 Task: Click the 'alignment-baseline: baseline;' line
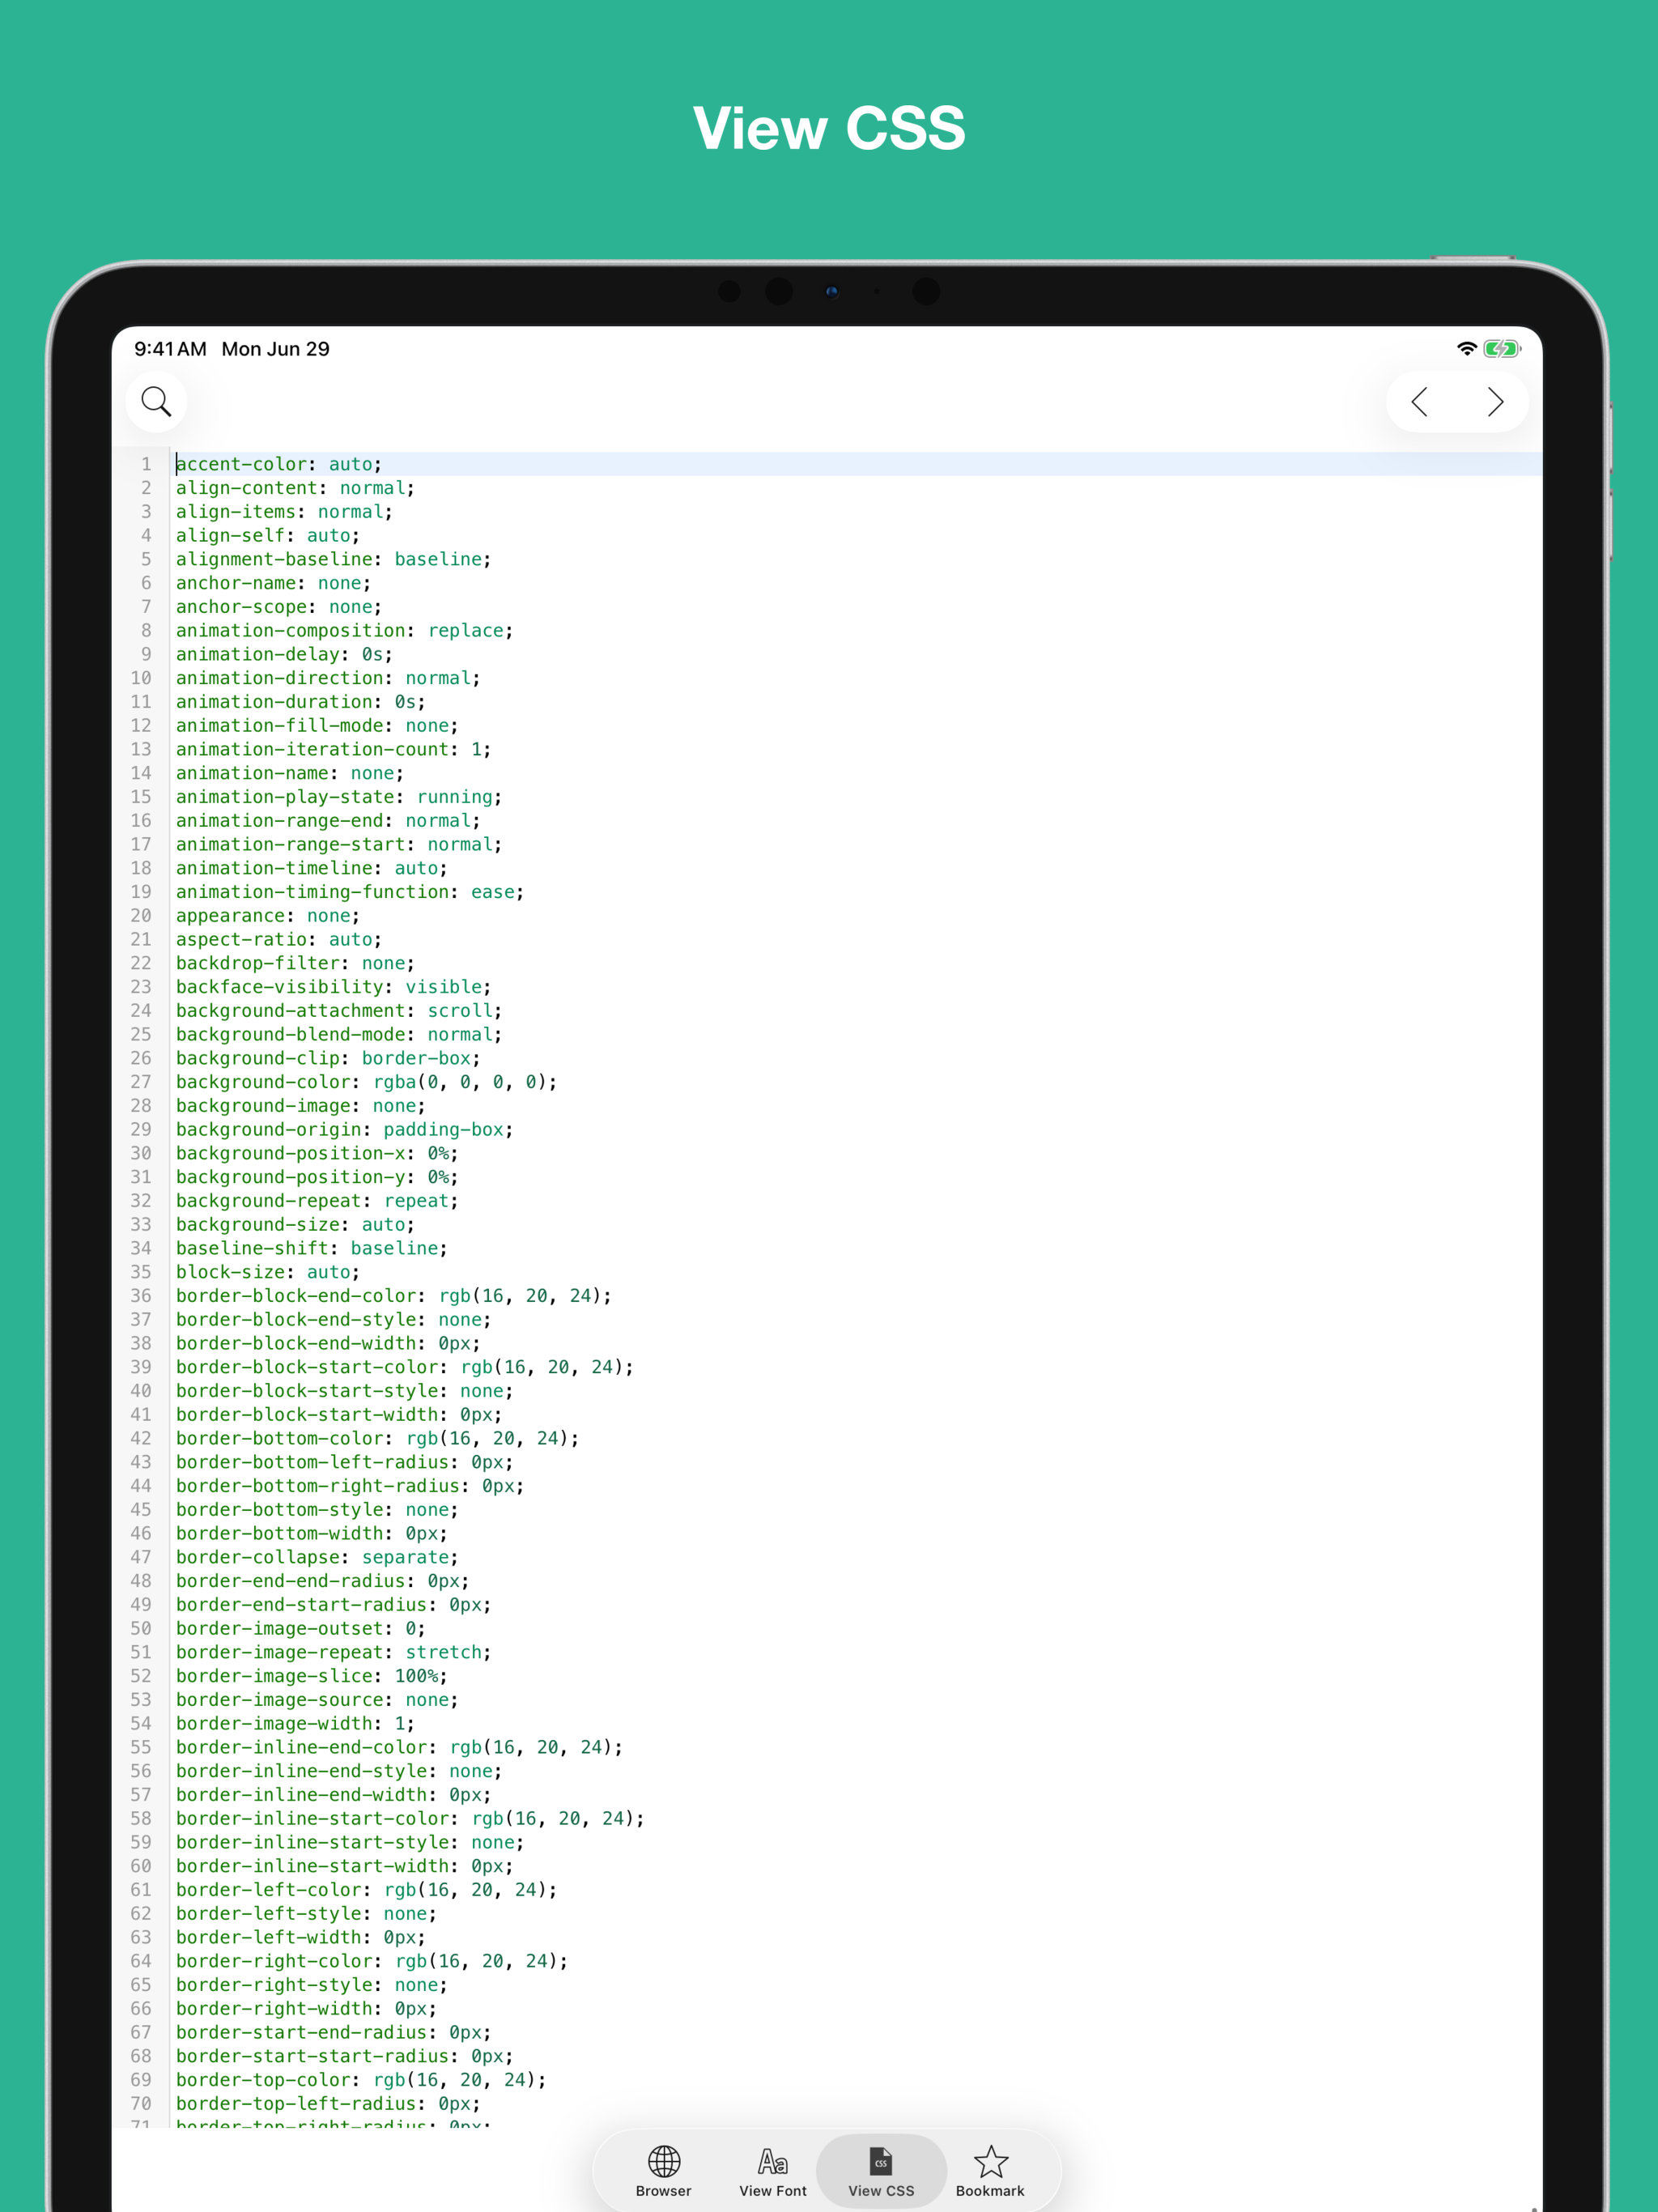click(x=334, y=559)
